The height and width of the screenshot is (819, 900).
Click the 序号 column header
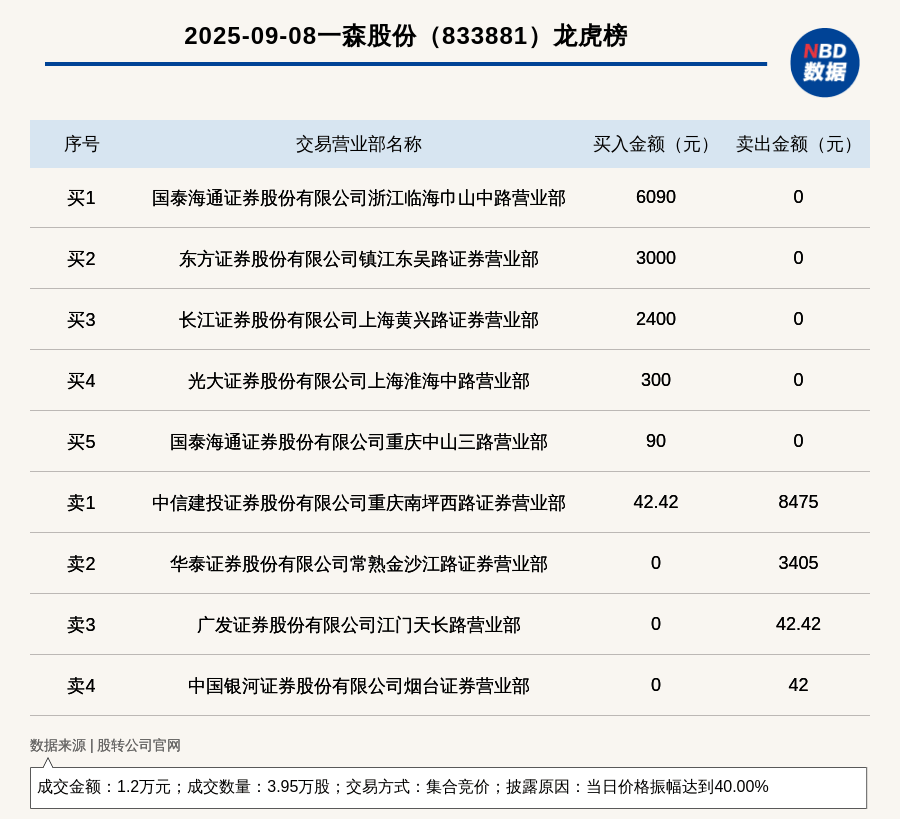coord(82,144)
